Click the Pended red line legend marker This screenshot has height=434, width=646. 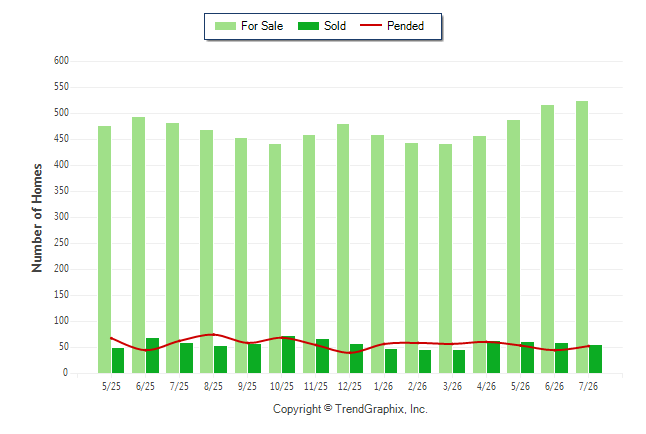371,25
